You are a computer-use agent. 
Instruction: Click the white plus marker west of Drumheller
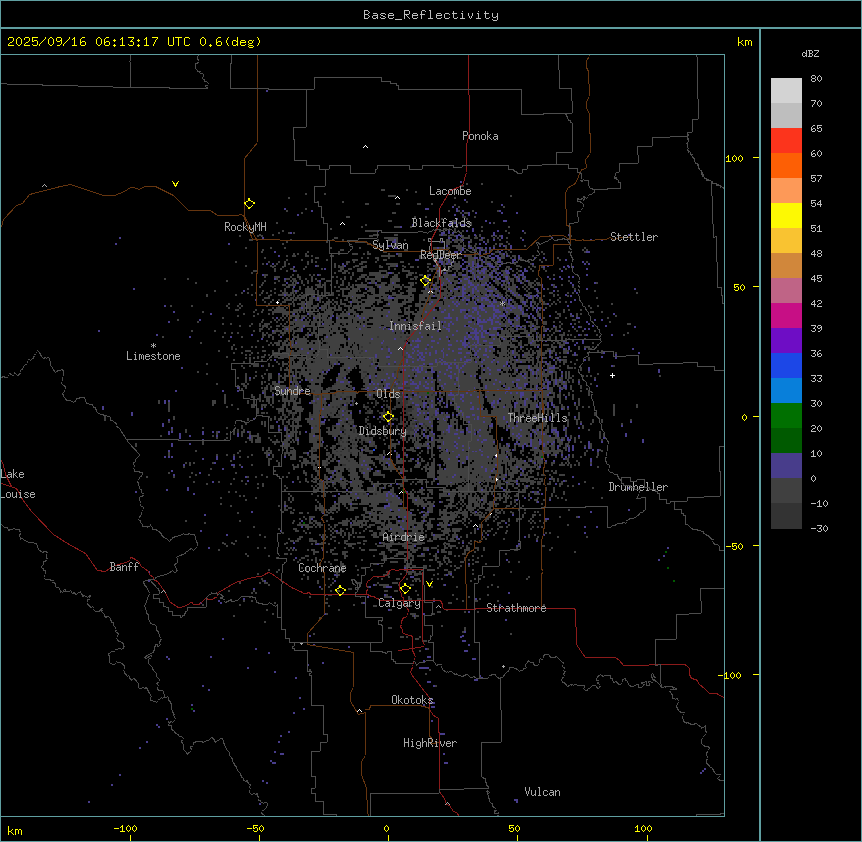click(612, 375)
